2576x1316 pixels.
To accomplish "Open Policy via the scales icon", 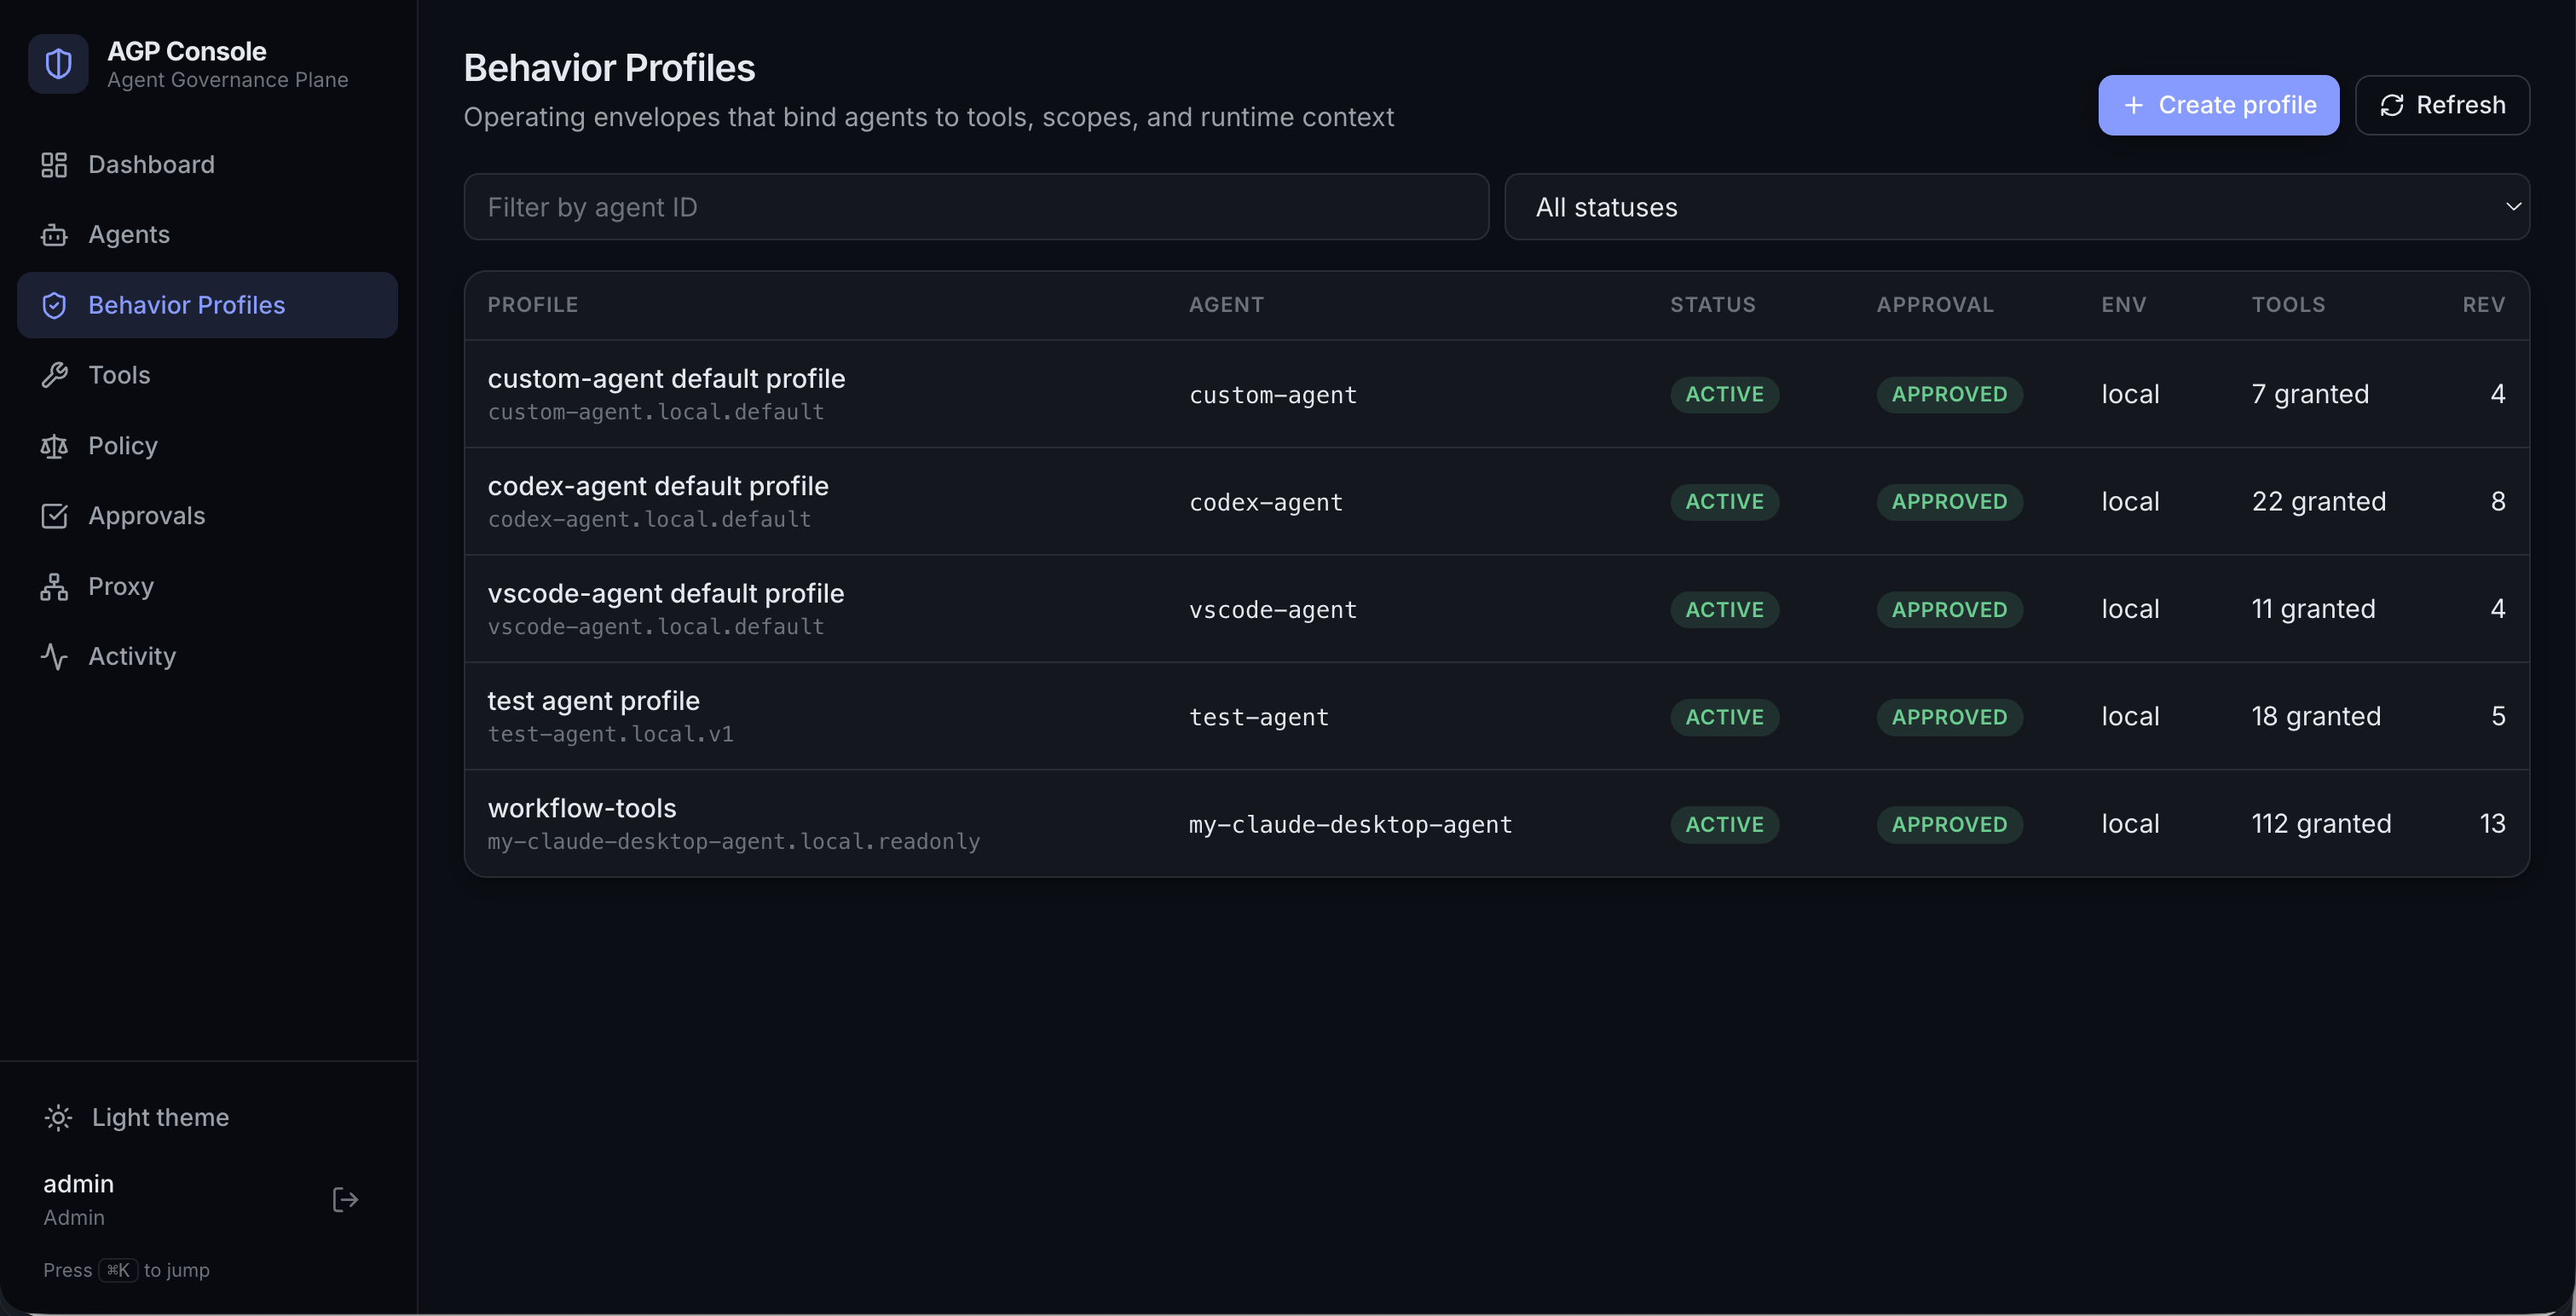I will (54, 446).
